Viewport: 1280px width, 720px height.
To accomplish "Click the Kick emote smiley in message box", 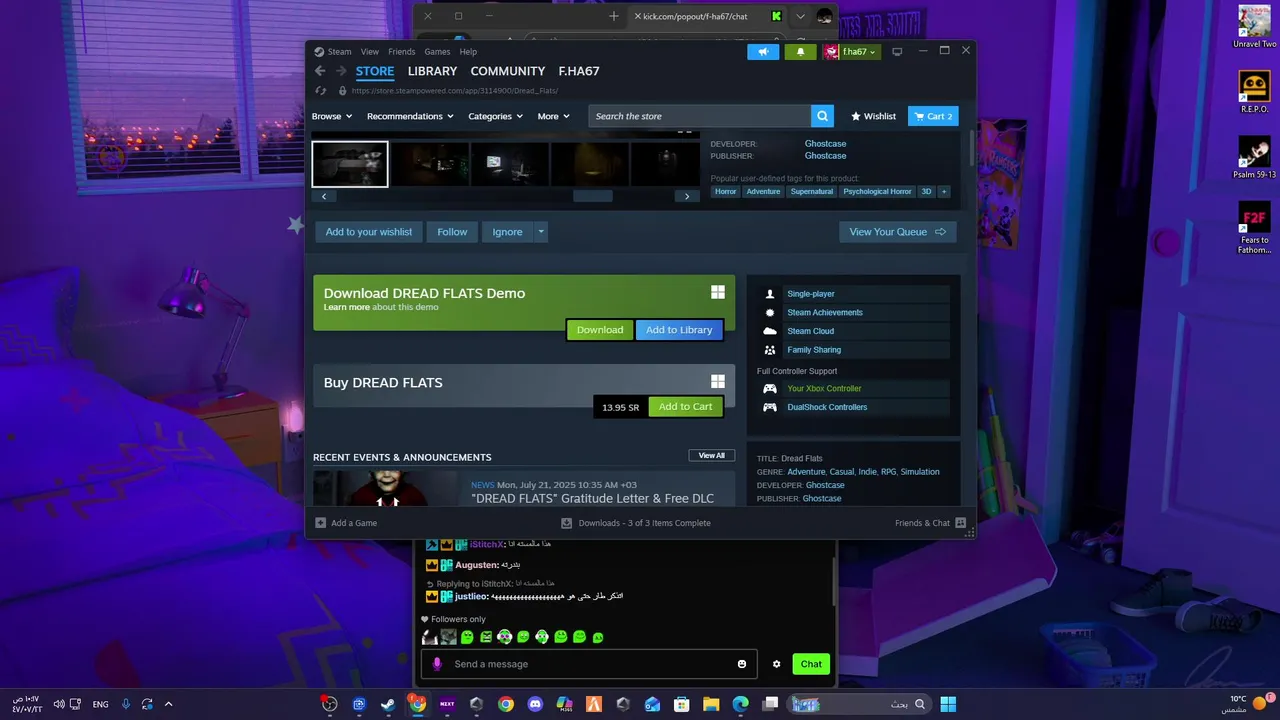I will pos(742,664).
